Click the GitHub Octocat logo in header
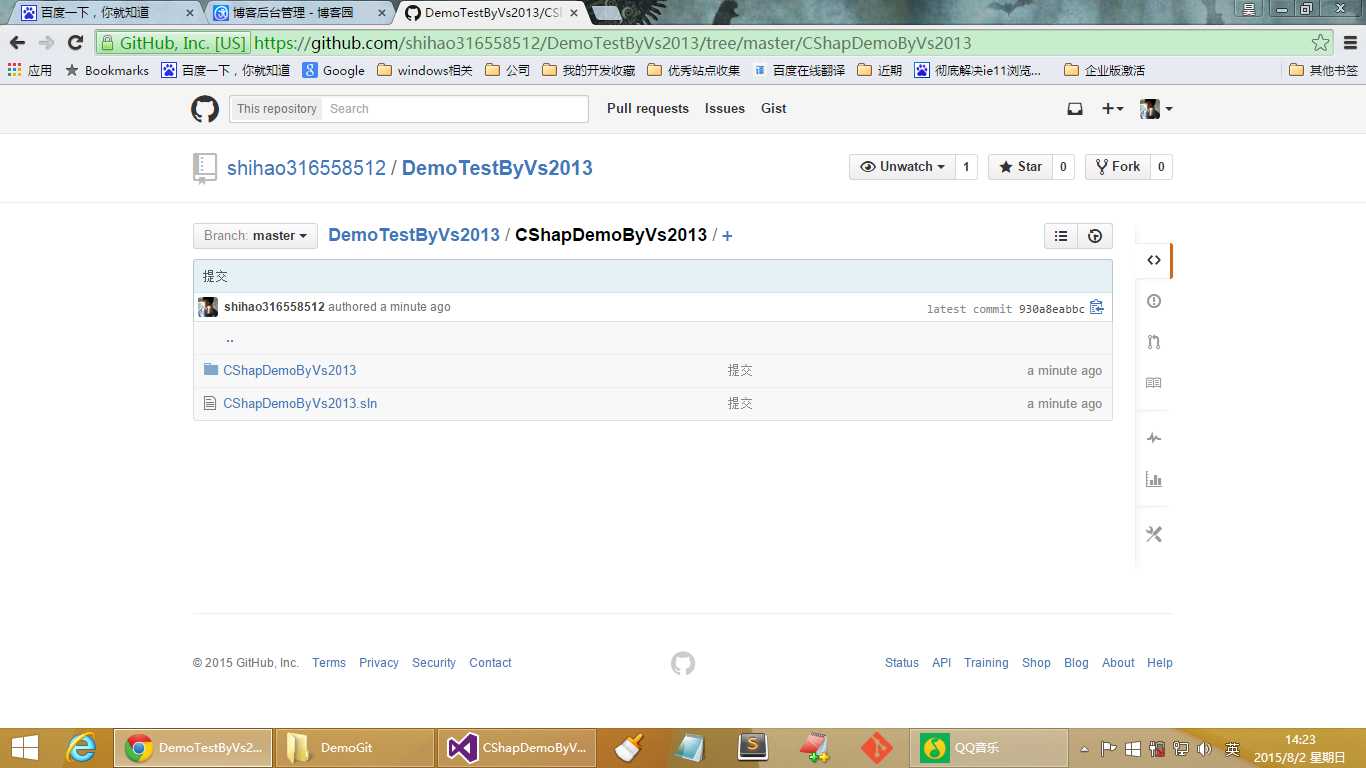1366x768 pixels. click(x=205, y=109)
